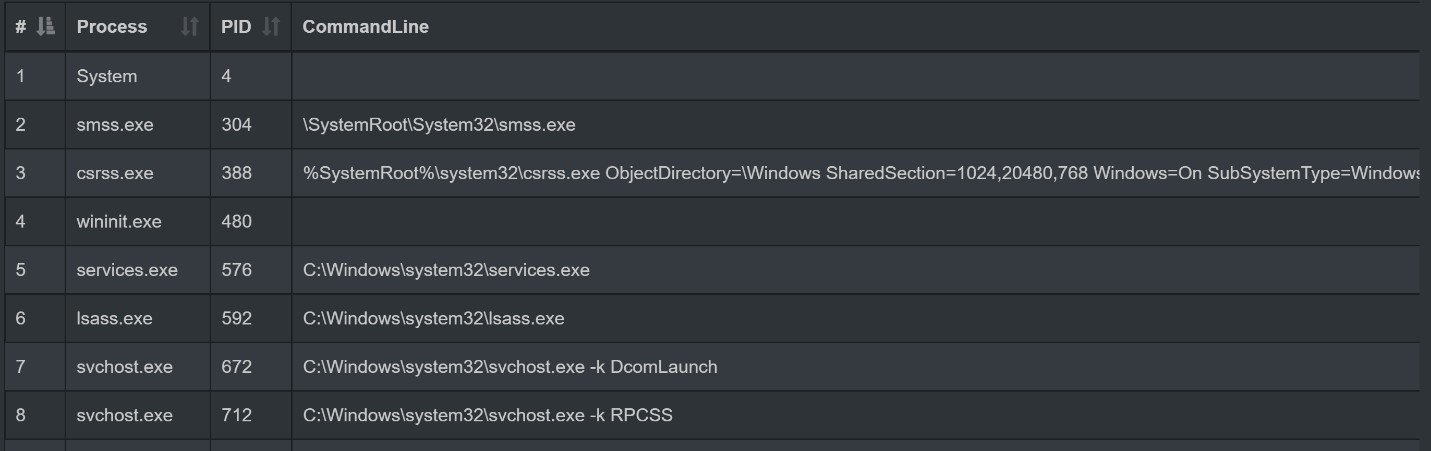Click PID value 576
The width and height of the screenshot is (1431, 451).
pos(237,270)
